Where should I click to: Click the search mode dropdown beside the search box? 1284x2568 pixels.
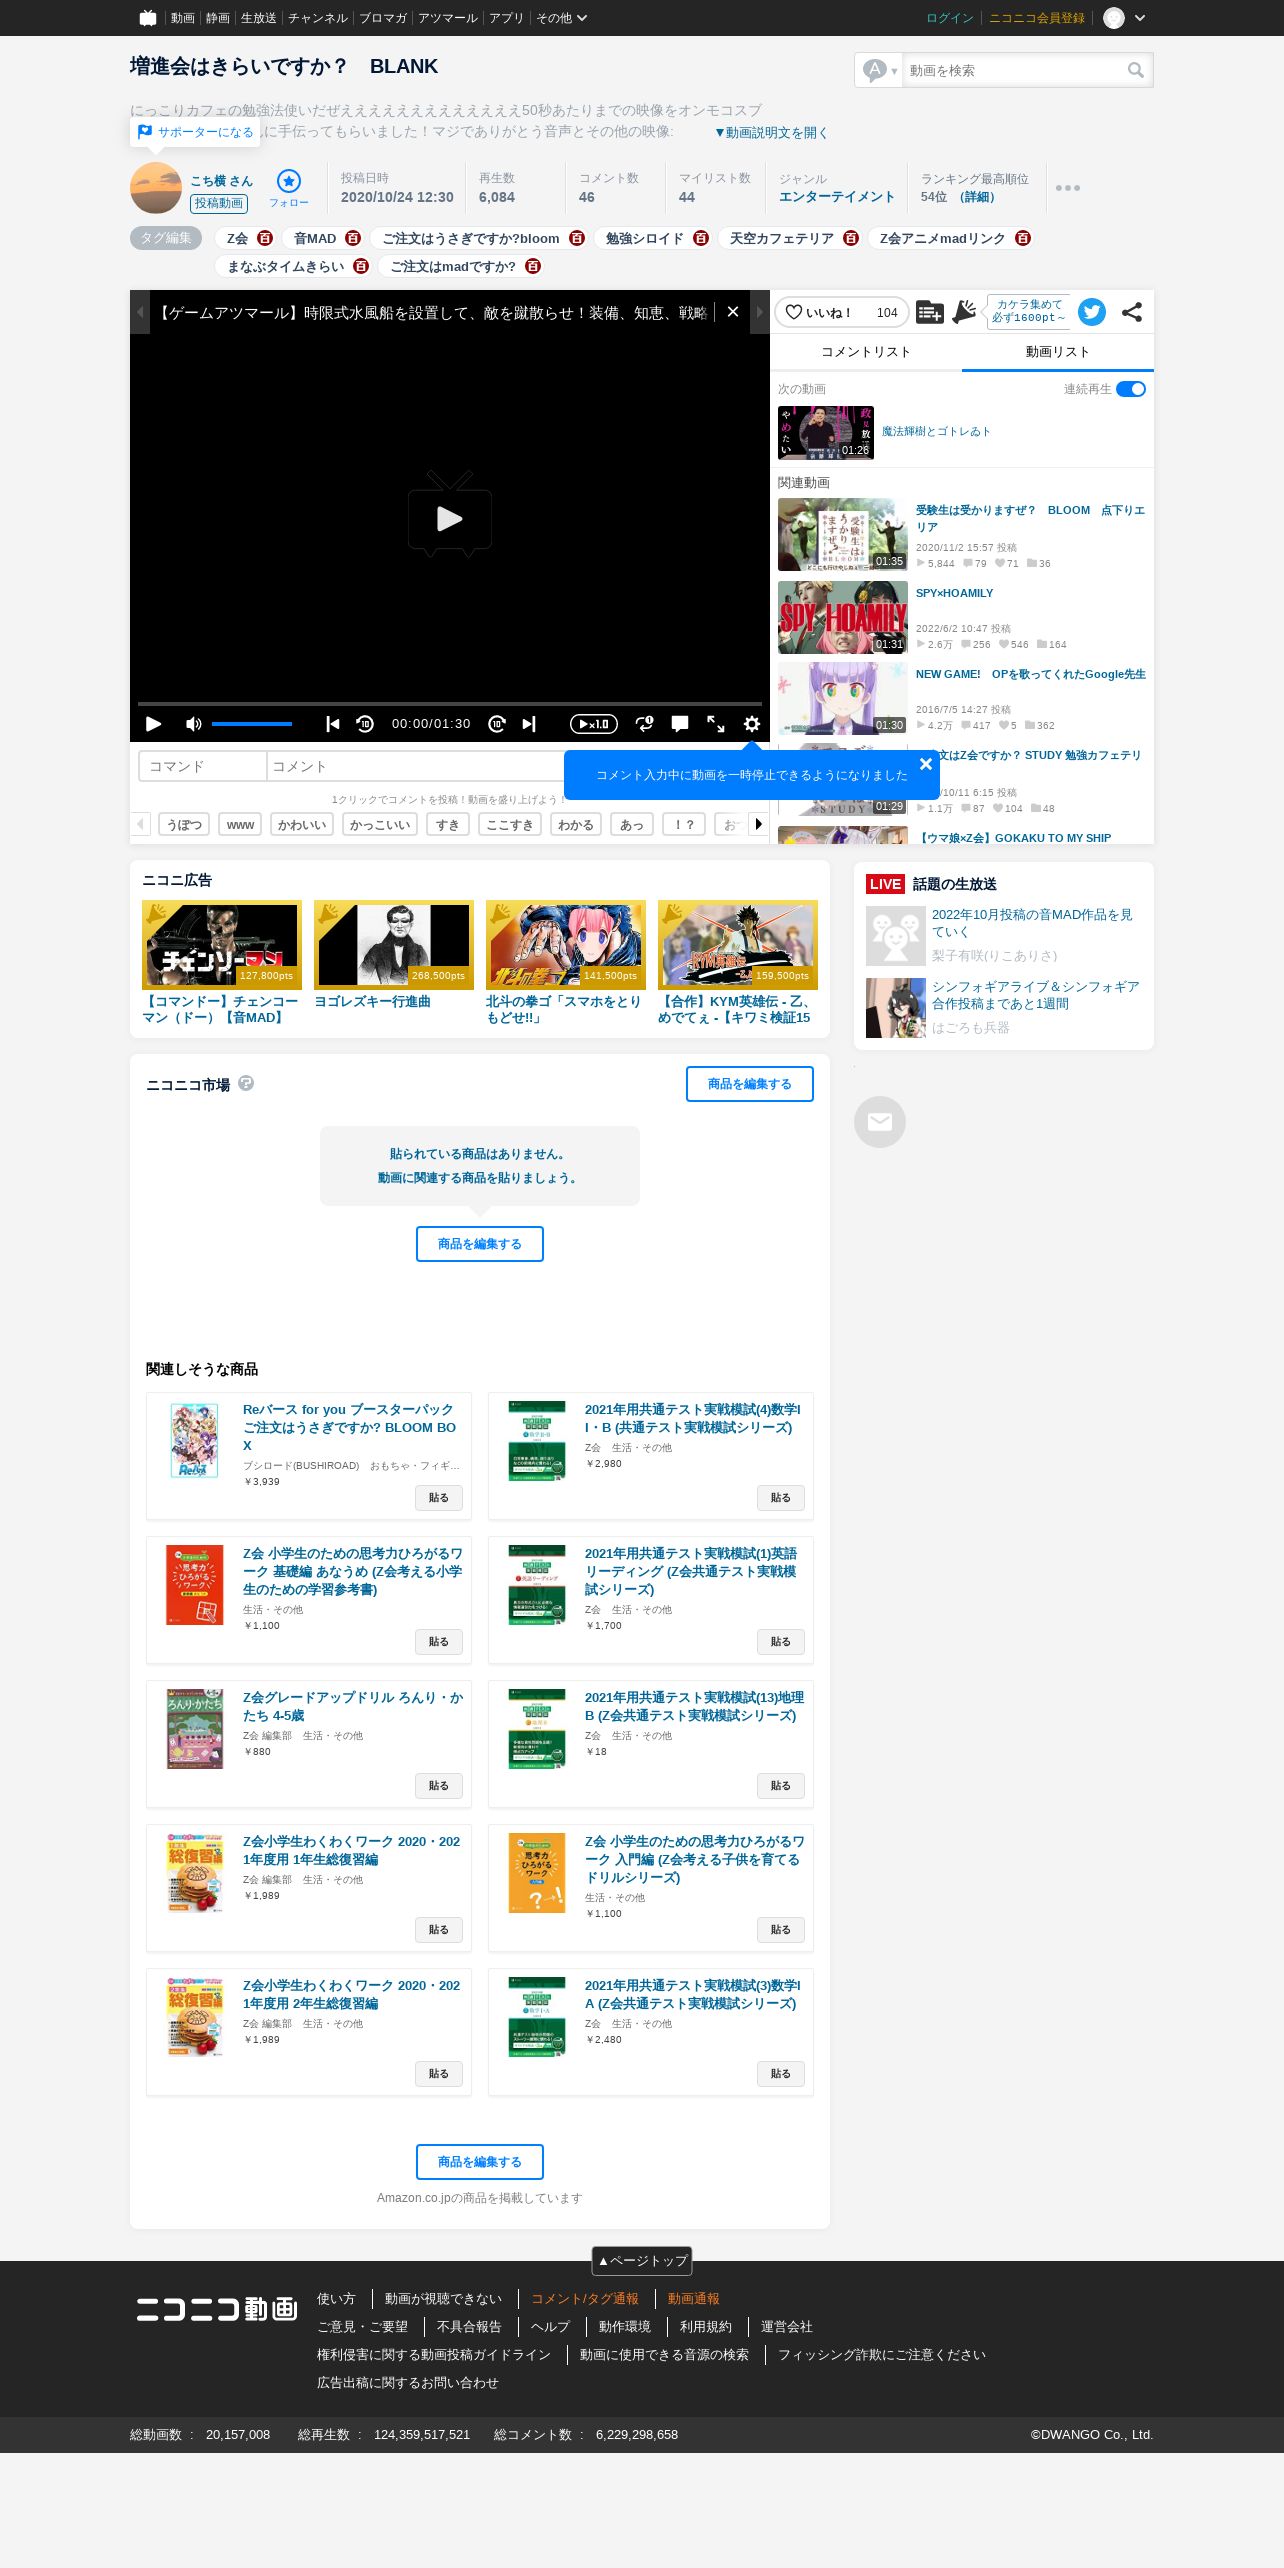click(x=880, y=70)
